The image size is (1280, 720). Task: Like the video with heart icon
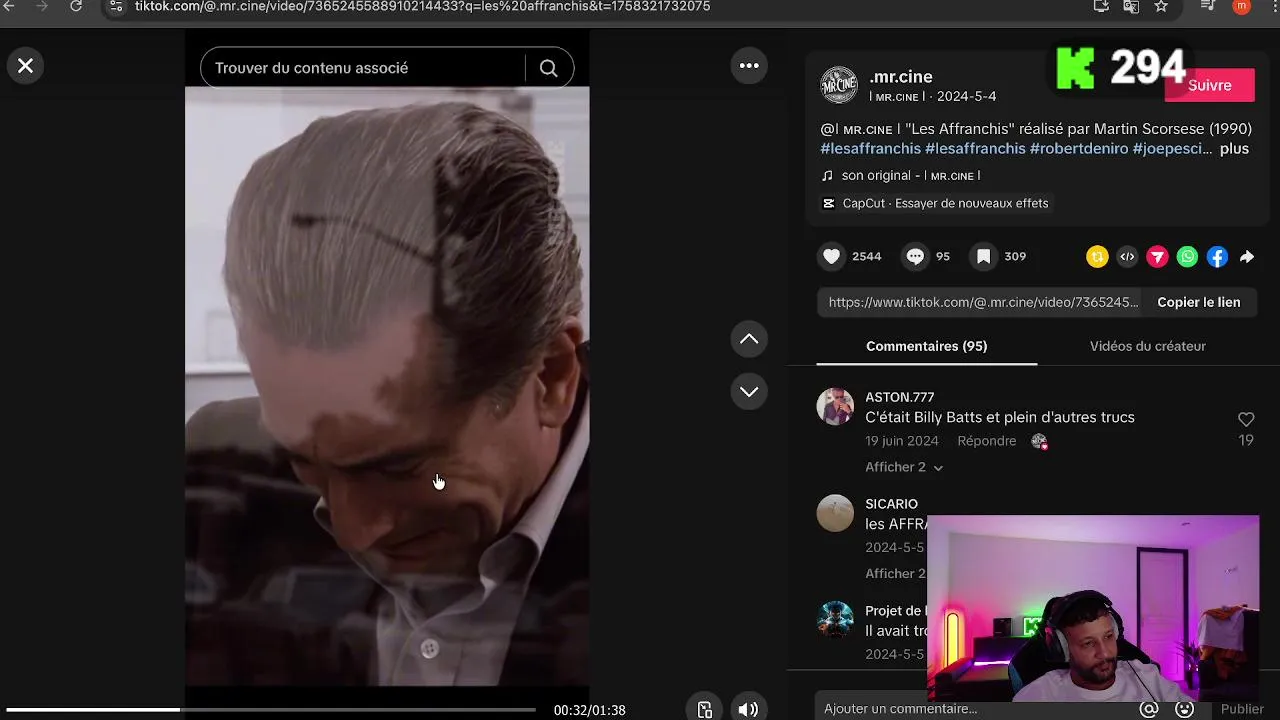831,257
